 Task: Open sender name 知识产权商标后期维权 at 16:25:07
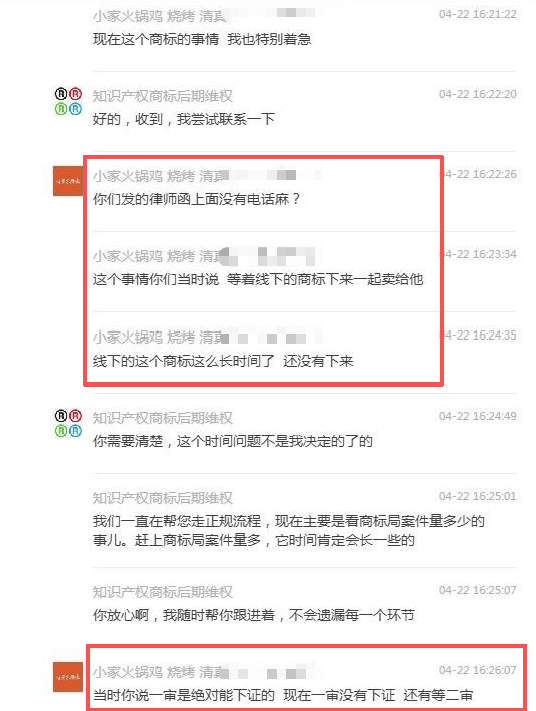(x=163, y=592)
